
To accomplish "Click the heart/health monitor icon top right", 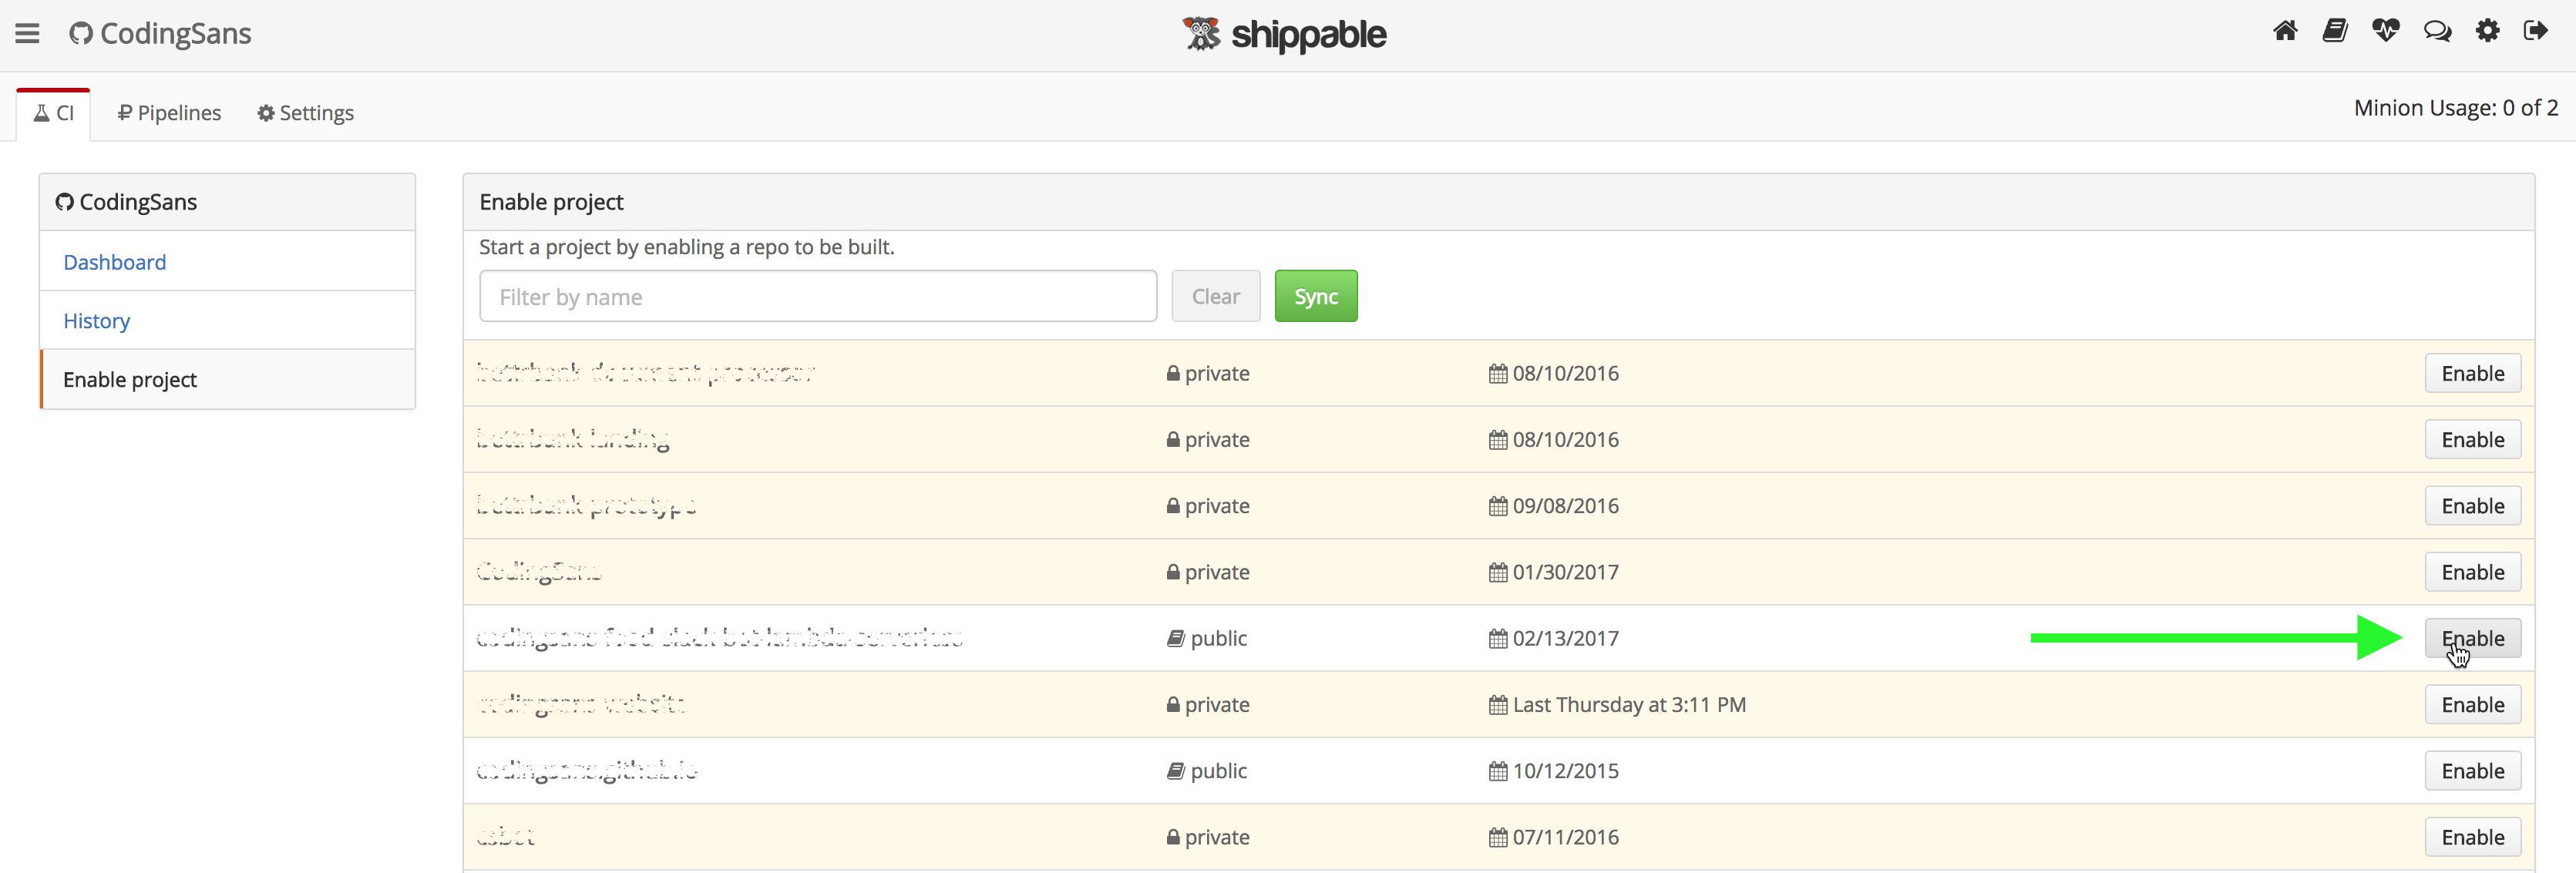I will click(2386, 31).
